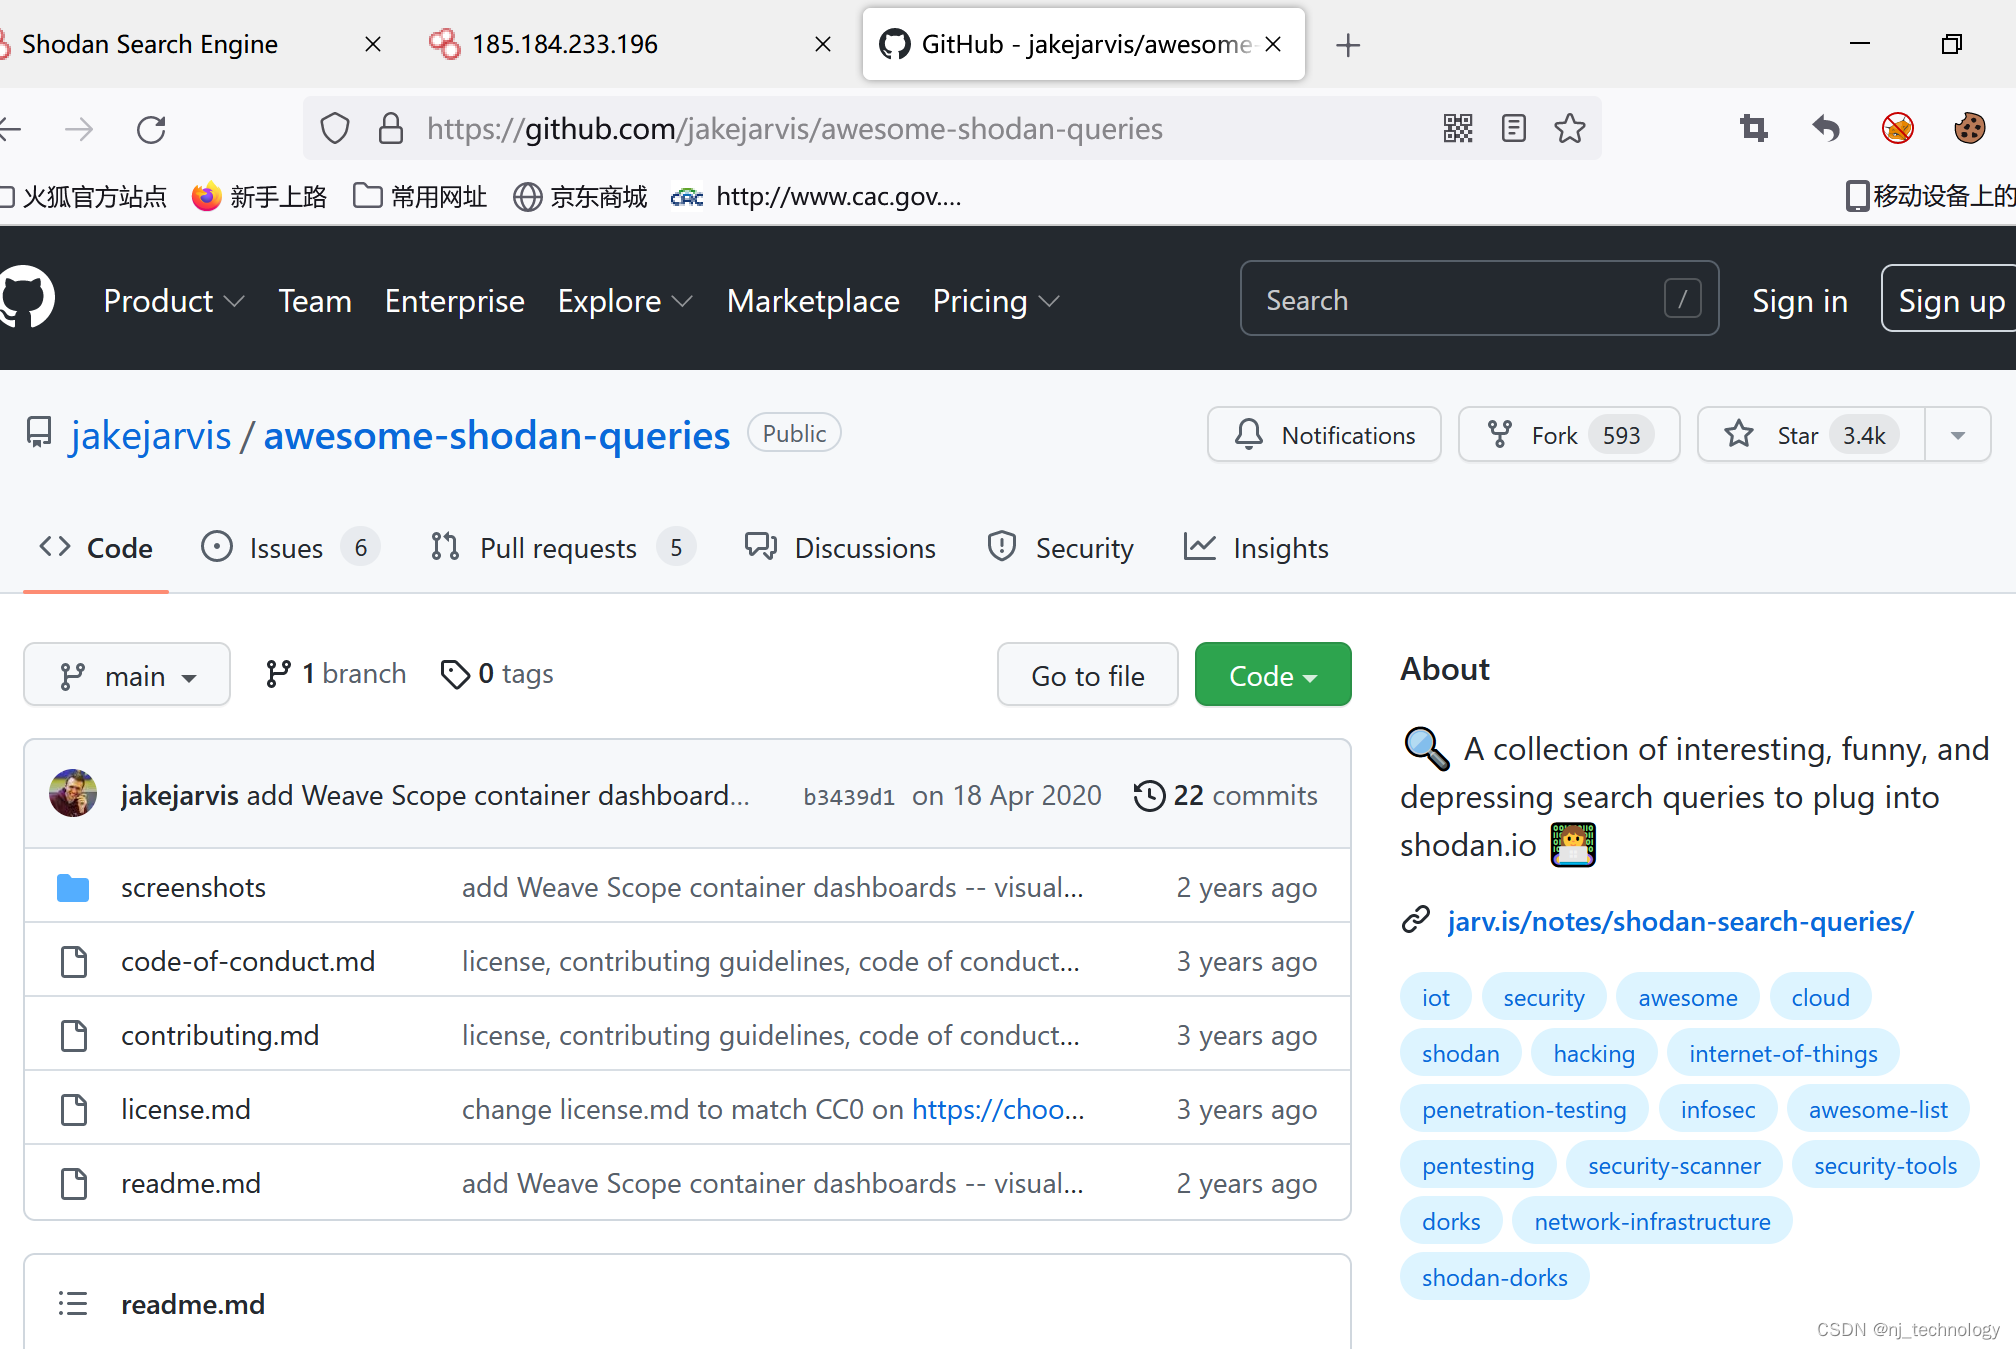
Task: Click the network-infrastructure topic tag
Action: (1652, 1221)
